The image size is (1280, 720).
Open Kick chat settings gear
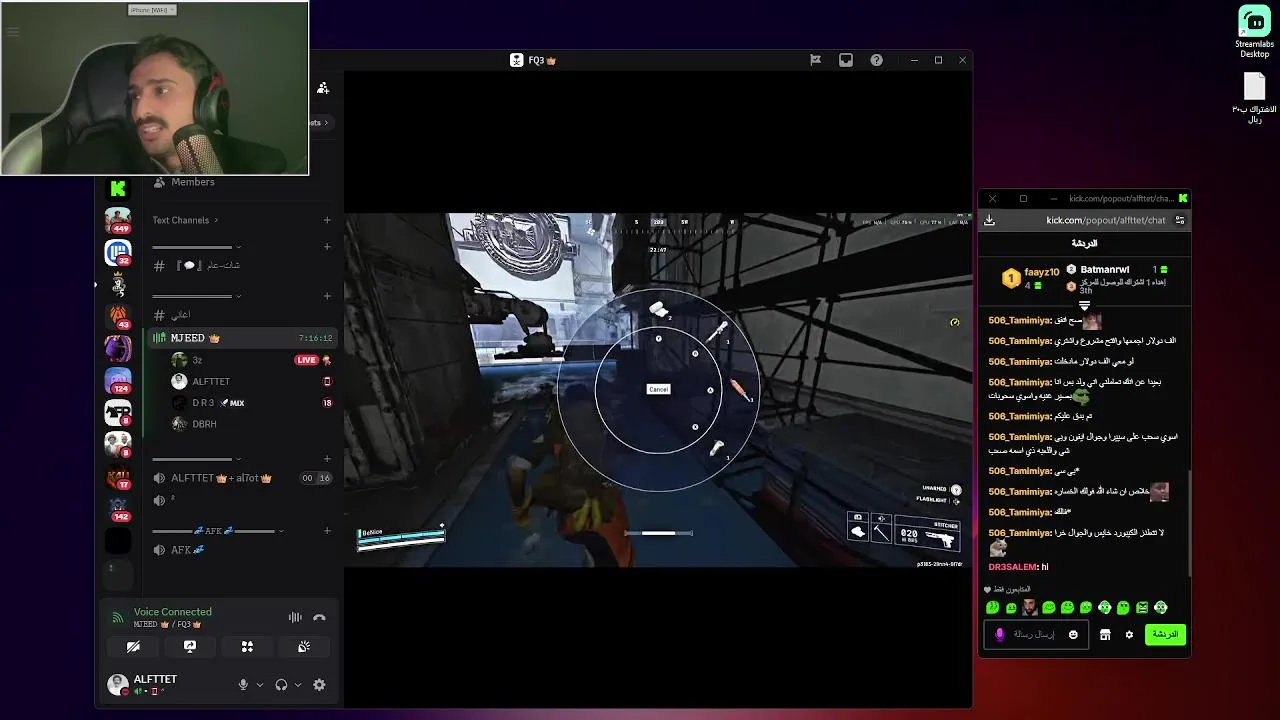[1129, 634]
